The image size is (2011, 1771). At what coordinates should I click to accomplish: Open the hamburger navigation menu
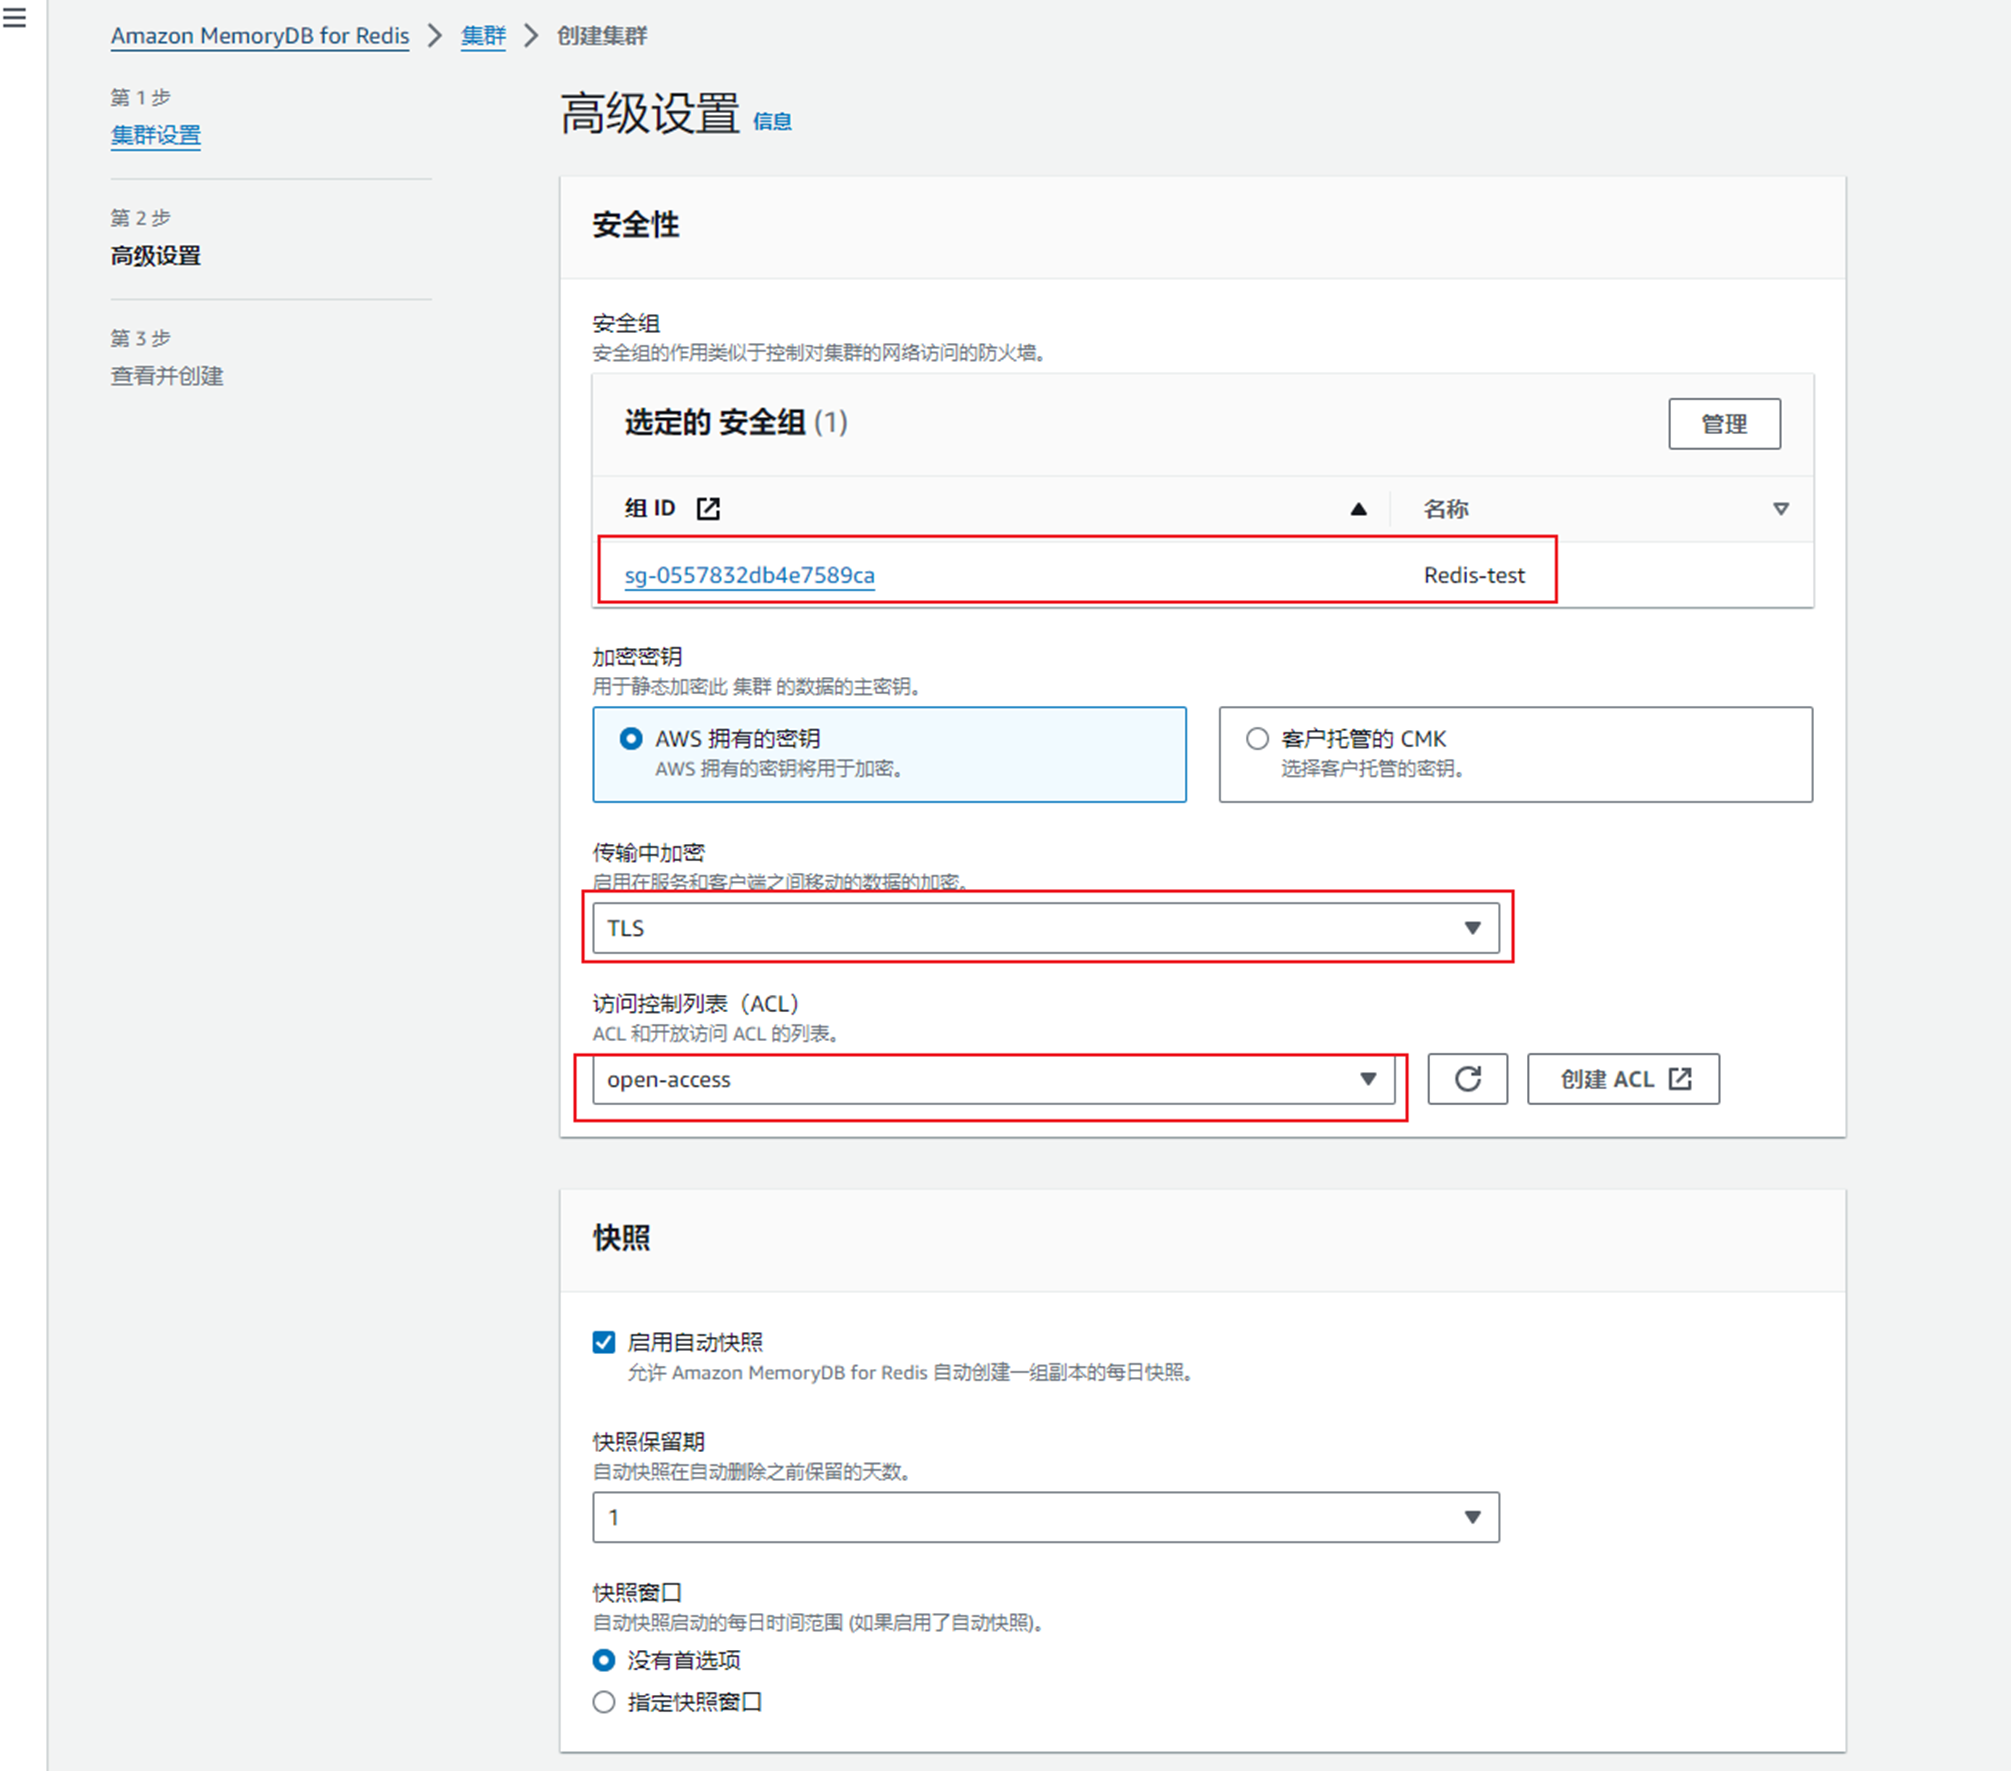click(x=15, y=17)
